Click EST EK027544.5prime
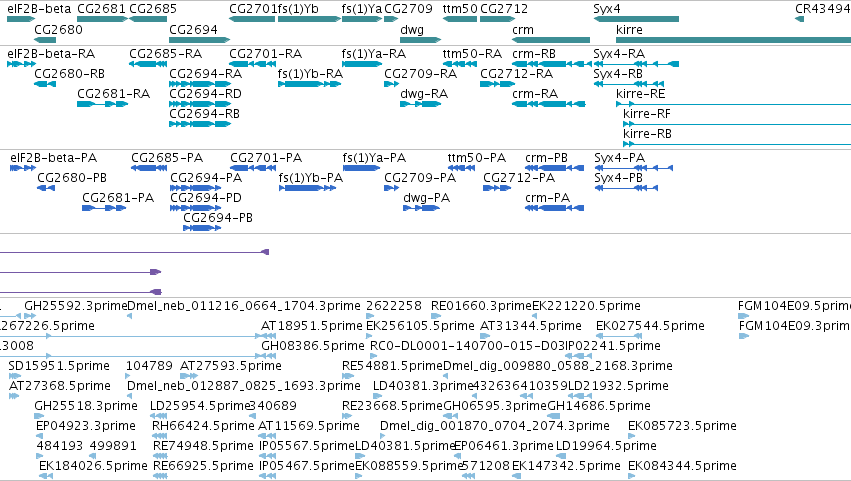This screenshot has height=481, width=851. coord(650,327)
